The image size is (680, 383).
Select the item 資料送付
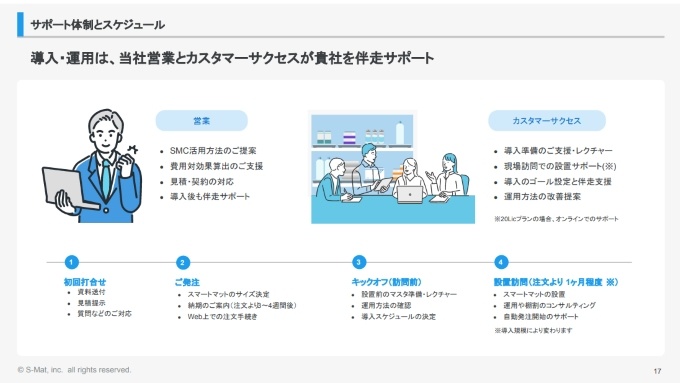point(91,292)
